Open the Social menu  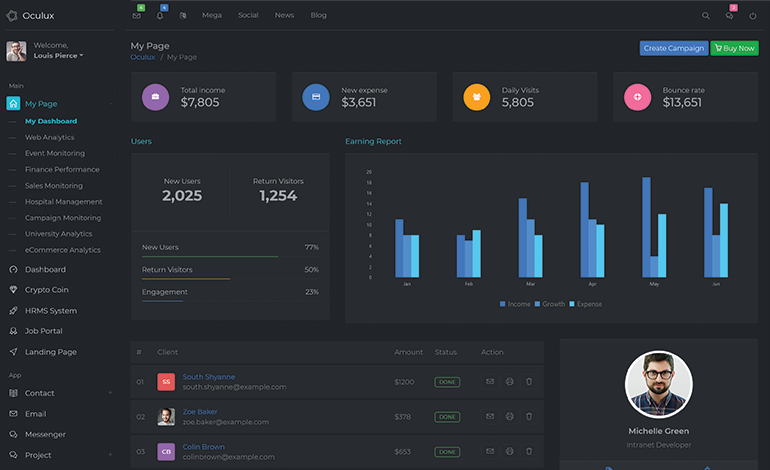pyautogui.click(x=248, y=15)
